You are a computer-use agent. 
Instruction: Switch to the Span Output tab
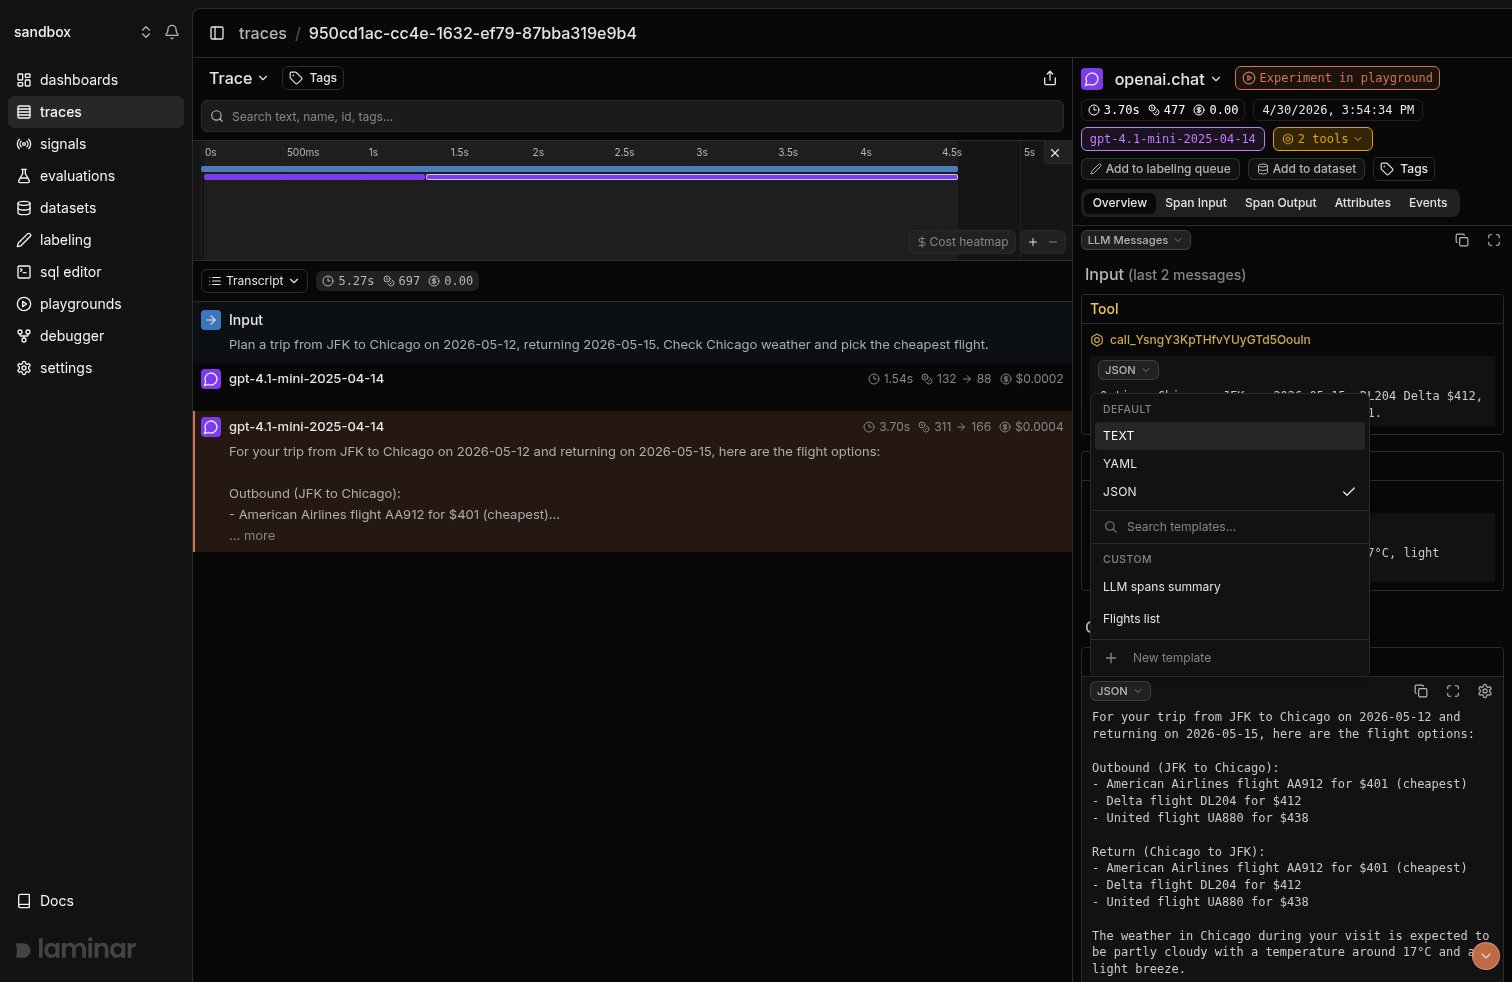tap(1280, 203)
